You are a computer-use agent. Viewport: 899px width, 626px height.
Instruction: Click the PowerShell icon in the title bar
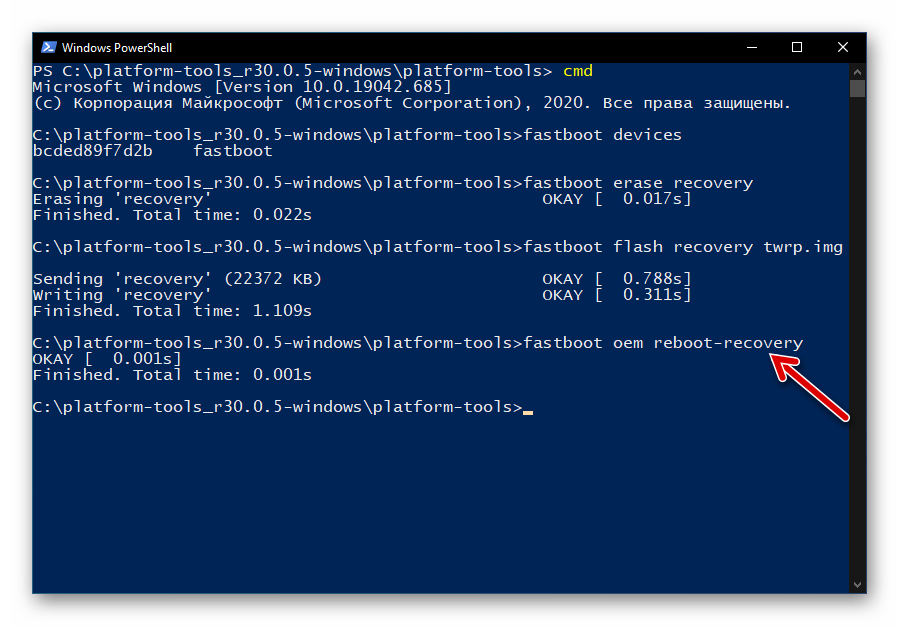coord(48,47)
